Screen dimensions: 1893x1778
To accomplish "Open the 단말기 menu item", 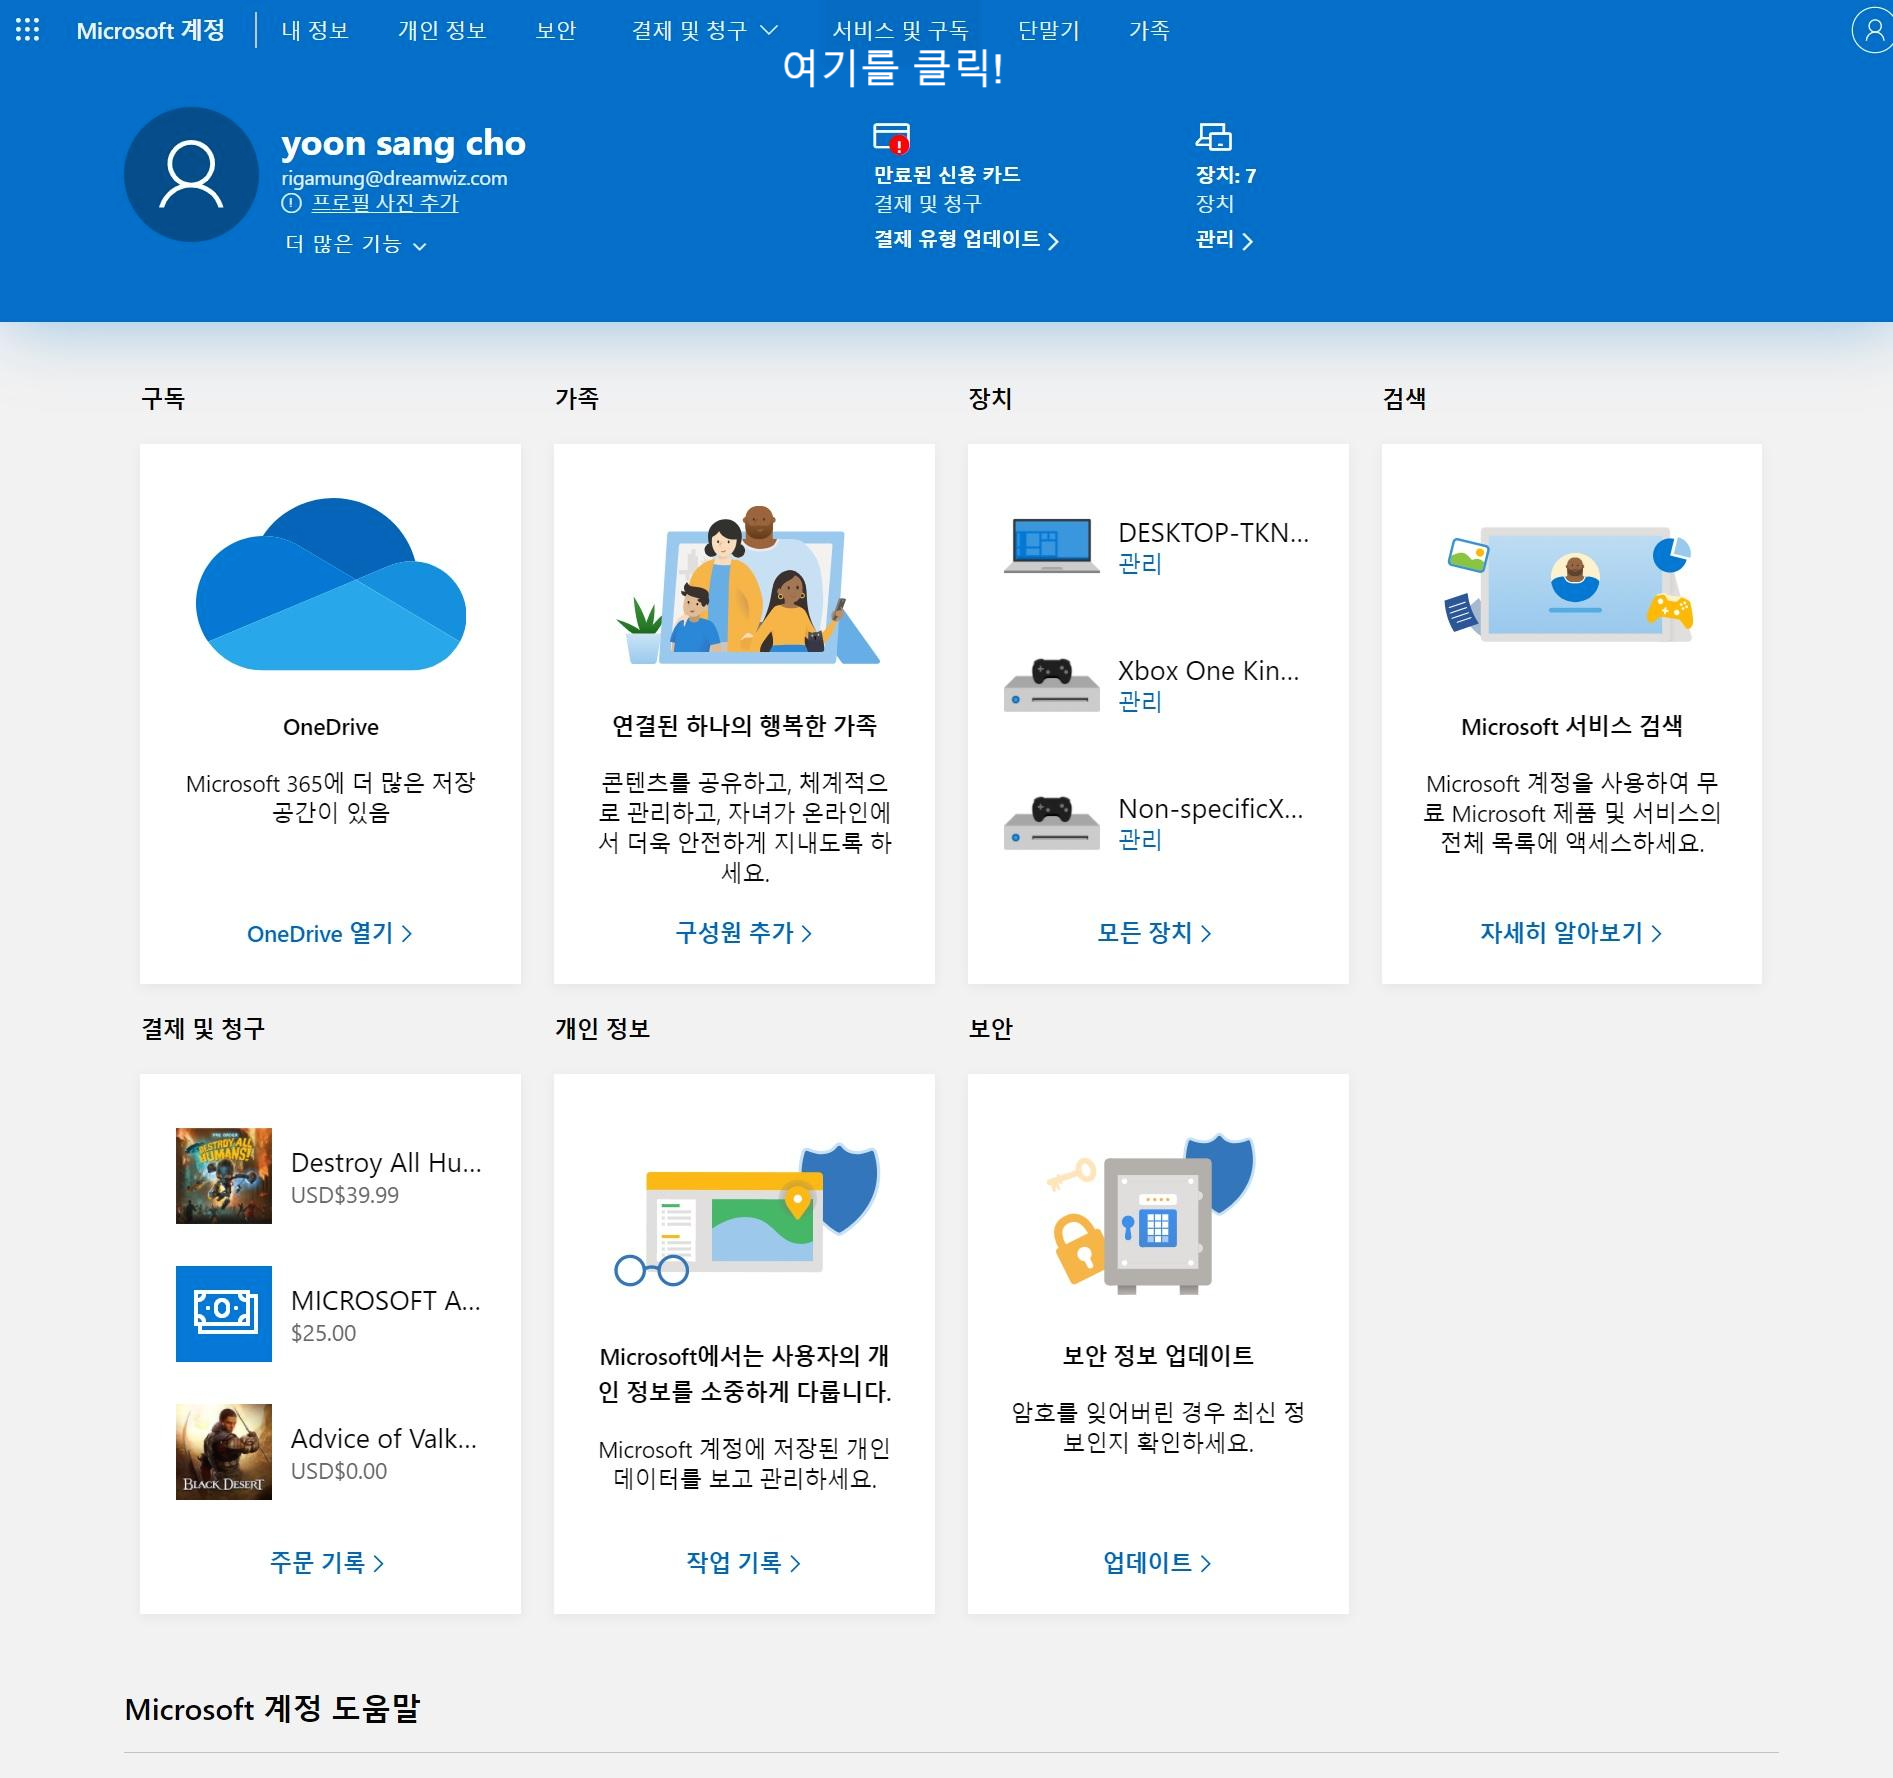I will click(1049, 30).
